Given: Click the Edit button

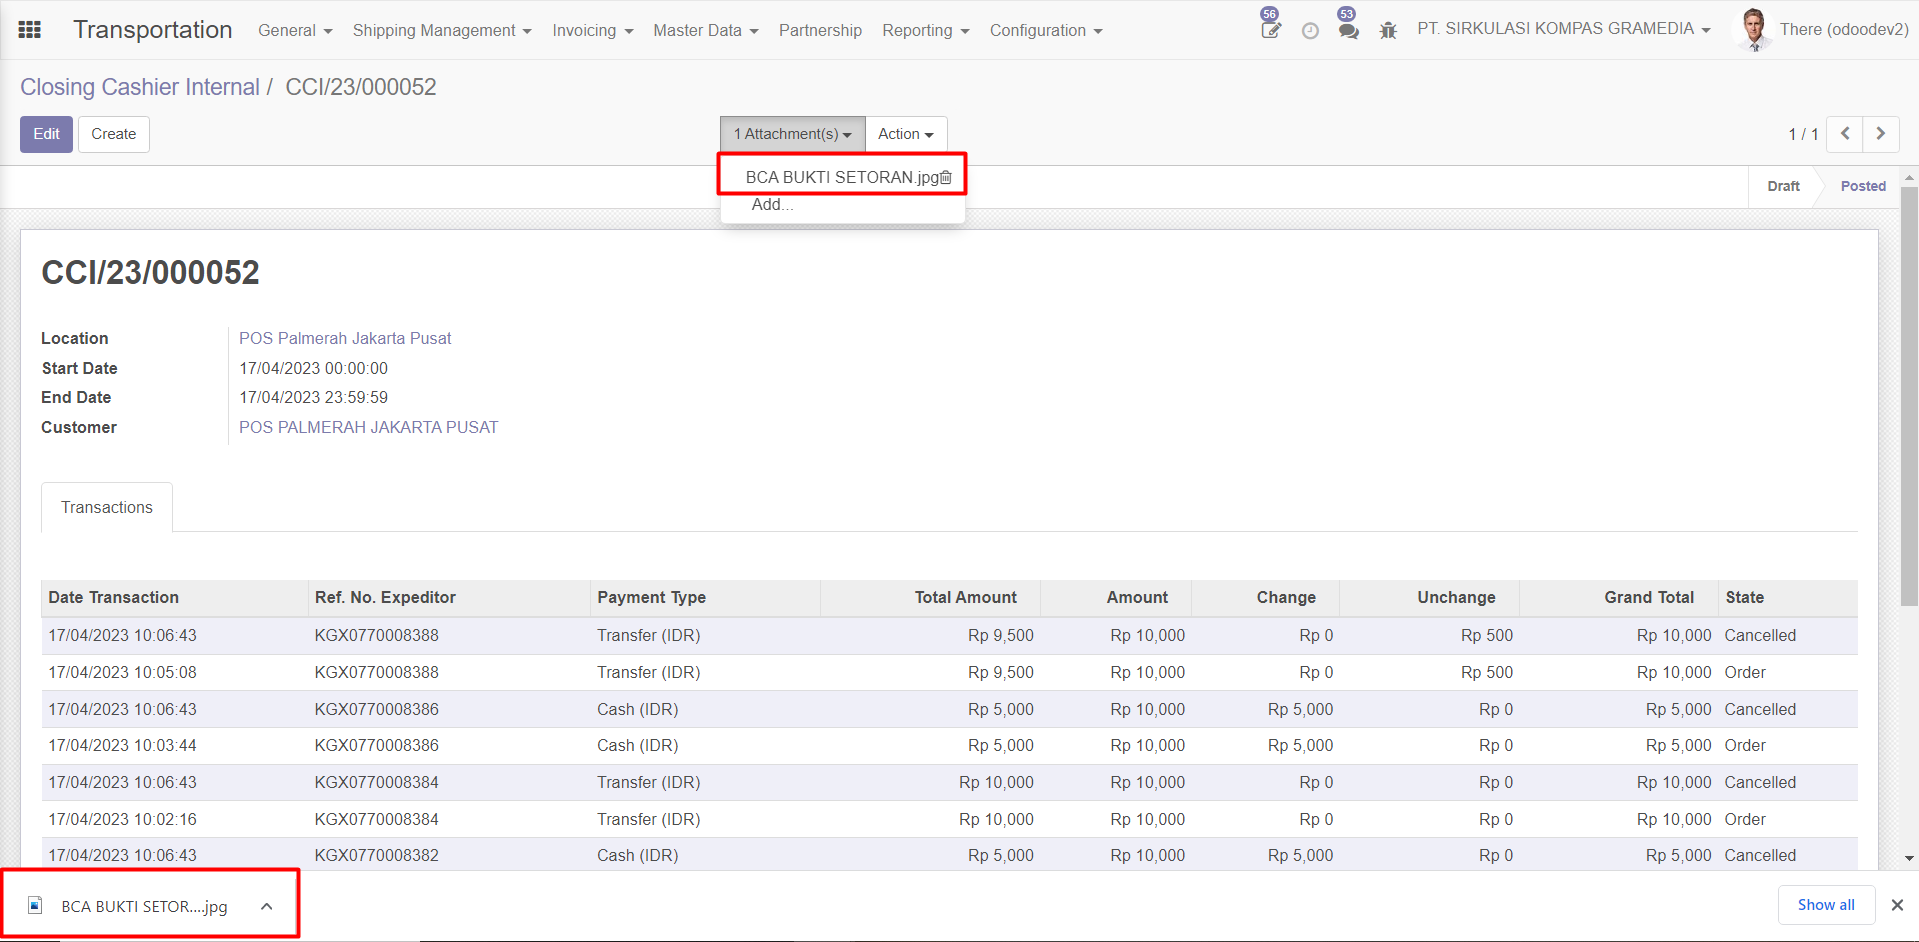Looking at the screenshot, I should (46, 134).
